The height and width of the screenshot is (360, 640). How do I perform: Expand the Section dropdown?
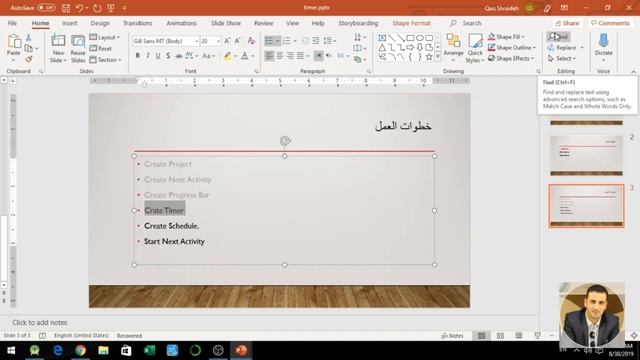point(106,60)
